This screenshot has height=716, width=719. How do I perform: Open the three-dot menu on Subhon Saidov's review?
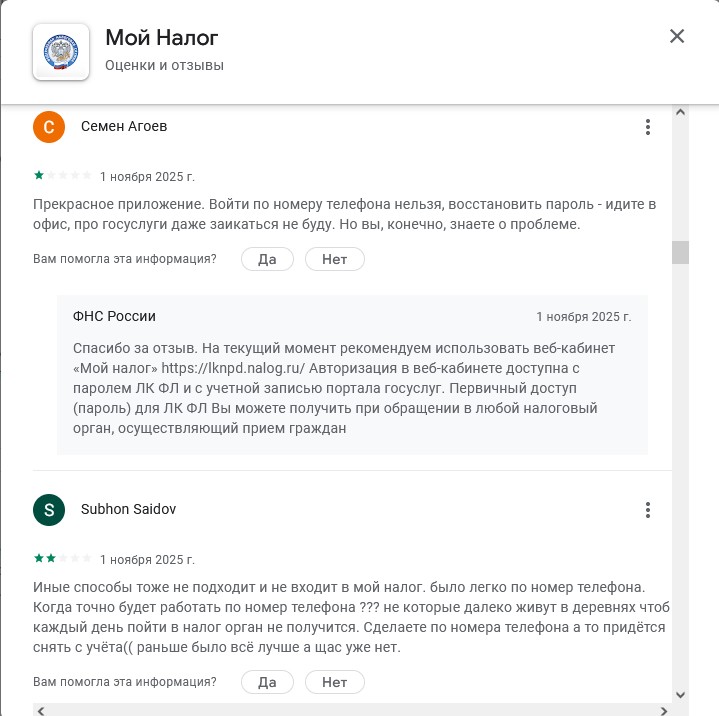coord(648,509)
